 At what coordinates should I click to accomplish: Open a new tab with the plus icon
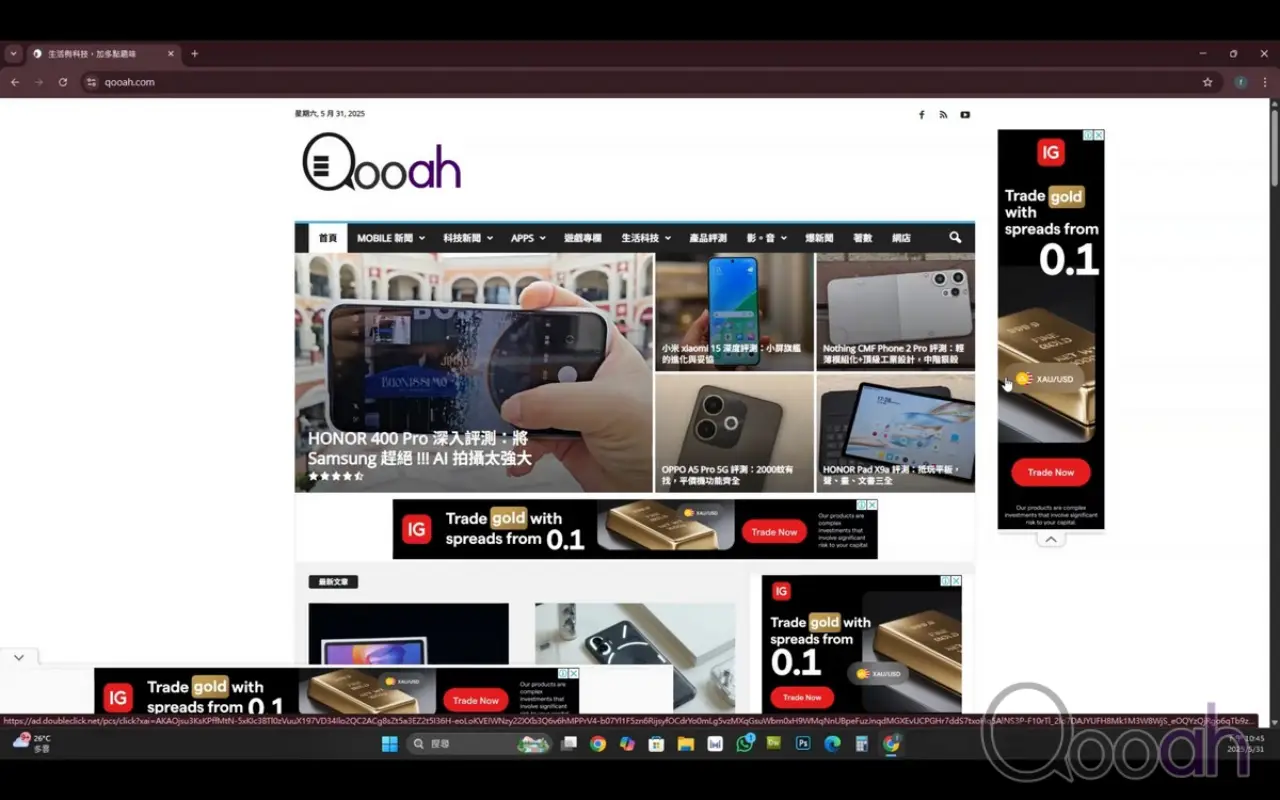195,54
